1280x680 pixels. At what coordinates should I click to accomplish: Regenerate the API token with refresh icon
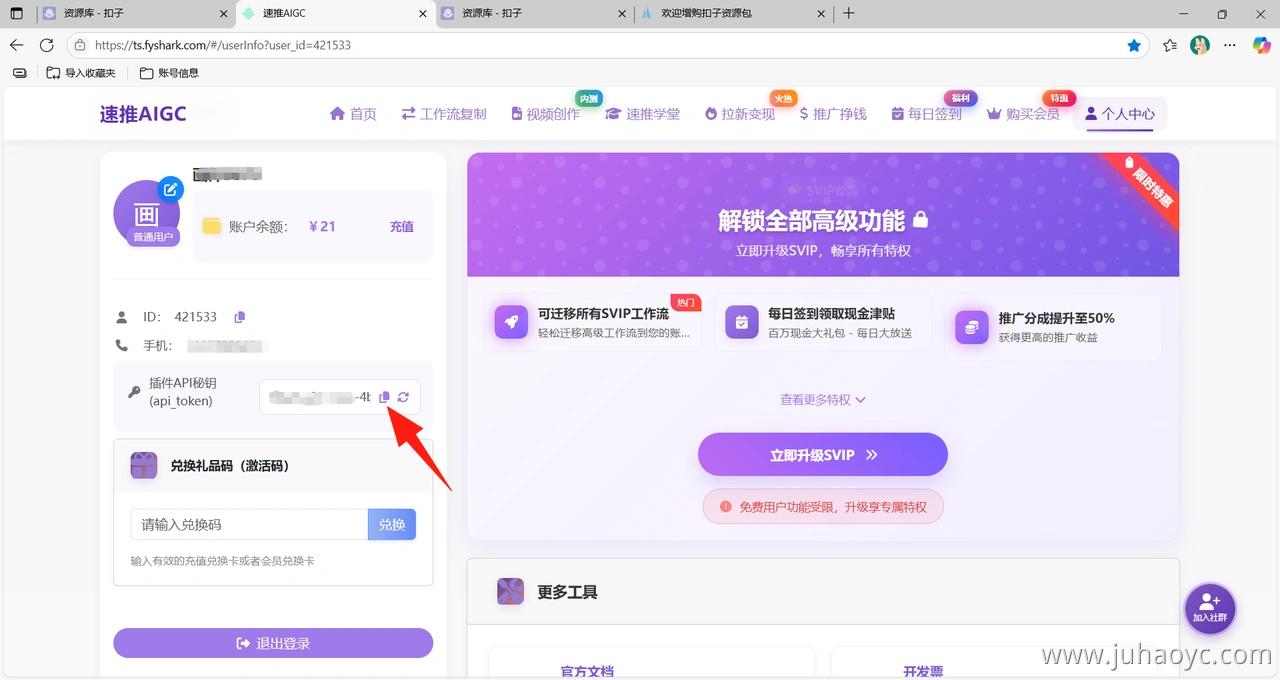(403, 397)
